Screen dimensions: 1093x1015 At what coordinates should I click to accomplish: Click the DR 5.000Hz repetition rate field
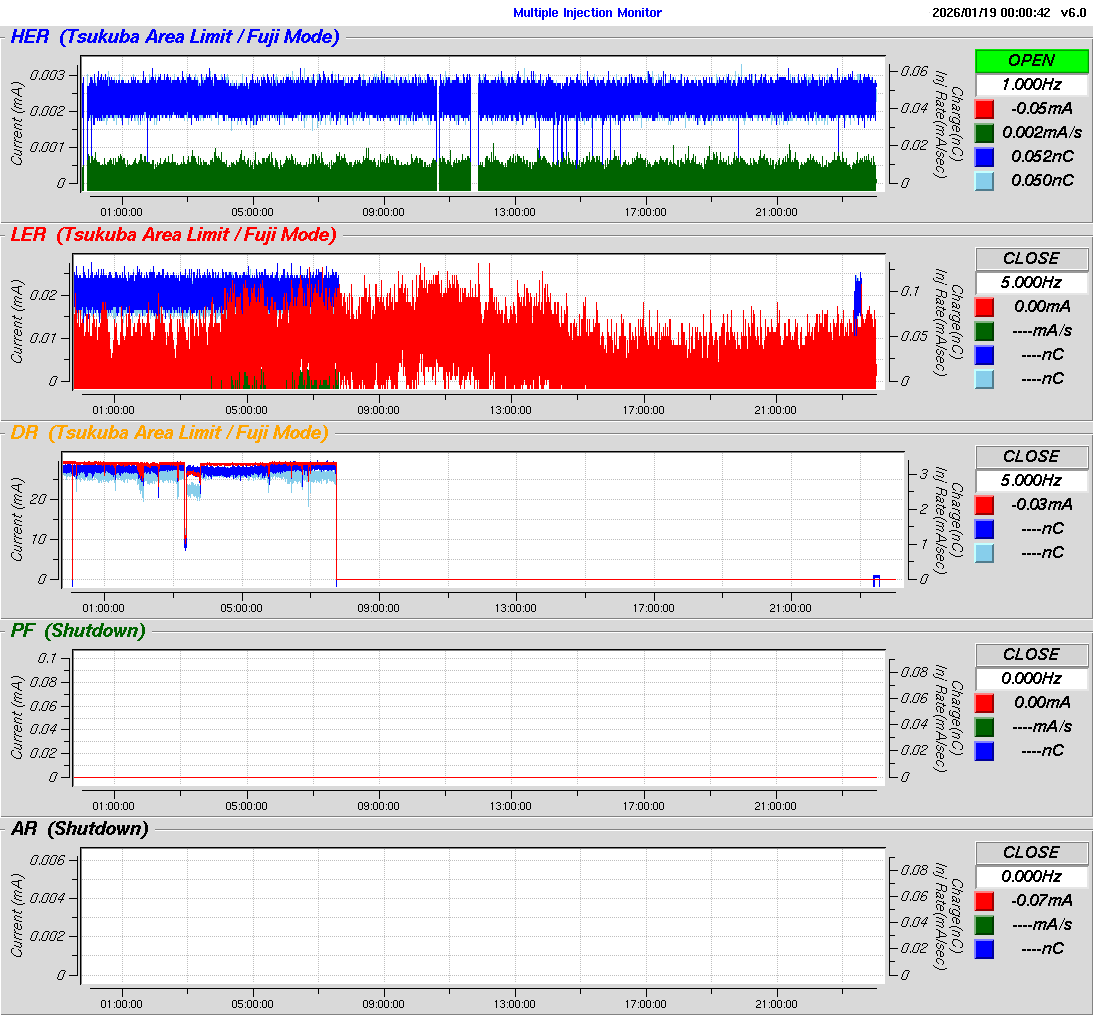point(1031,481)
